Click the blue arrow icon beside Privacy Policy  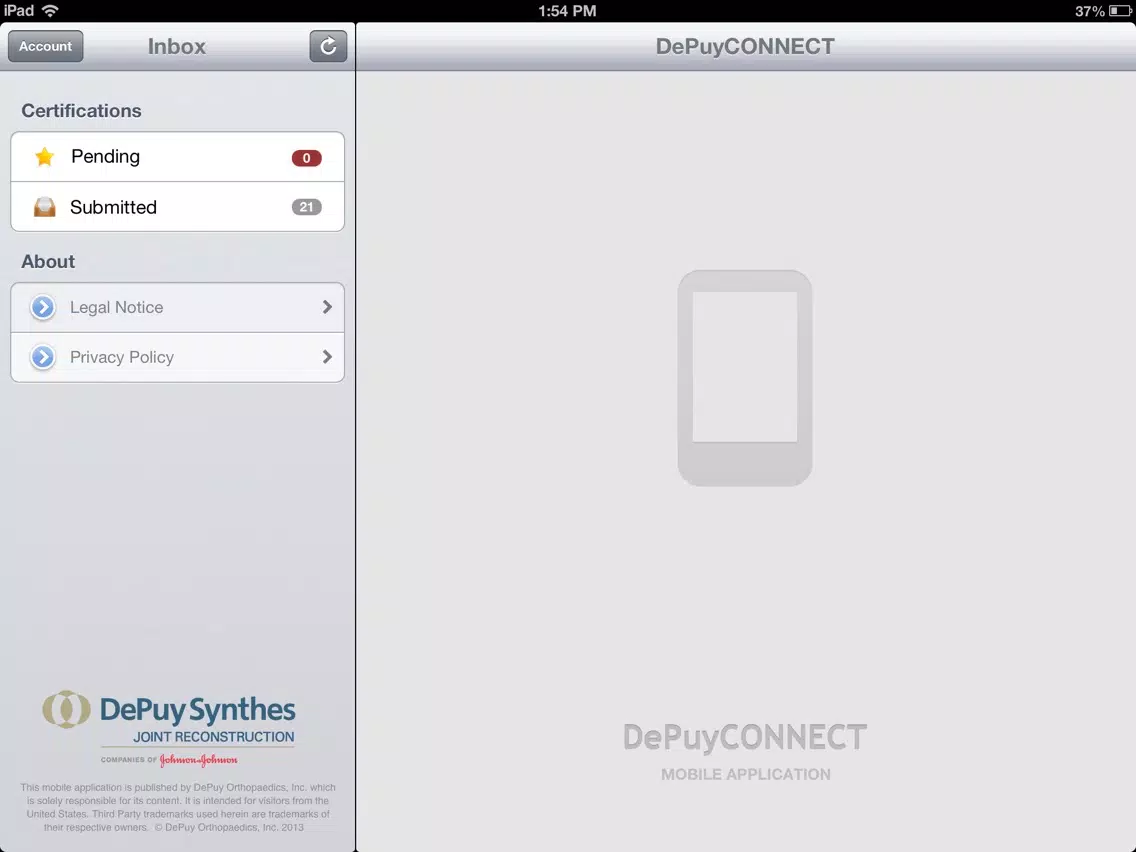tap(43, 357)
